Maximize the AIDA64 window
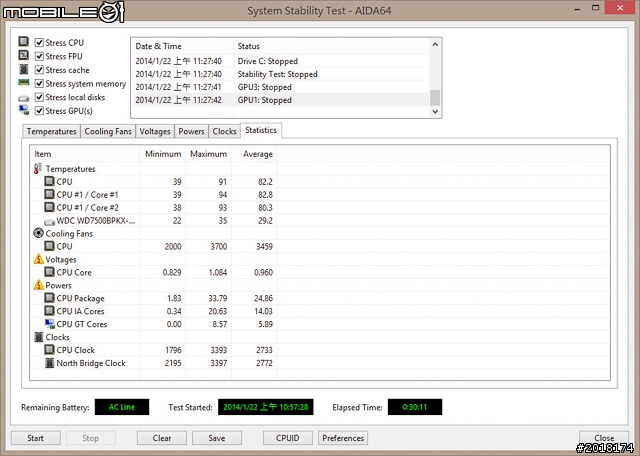Screen dimensions: 640x456 click(x=596, y=8)
